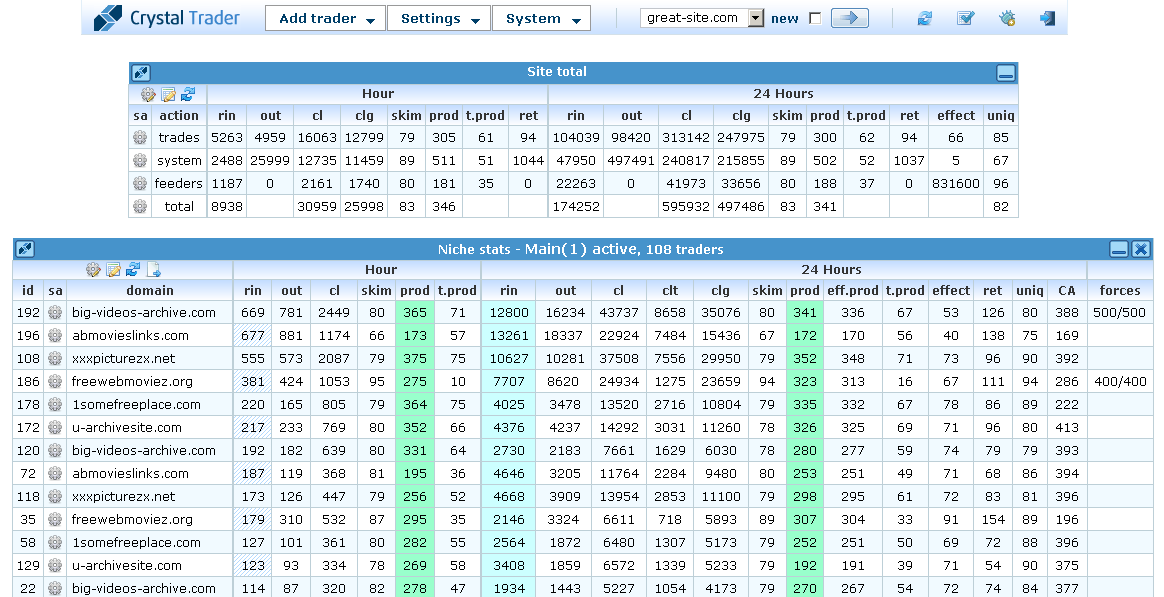Click the abmovieslinks.com domain with id 196

pos(130,336)
